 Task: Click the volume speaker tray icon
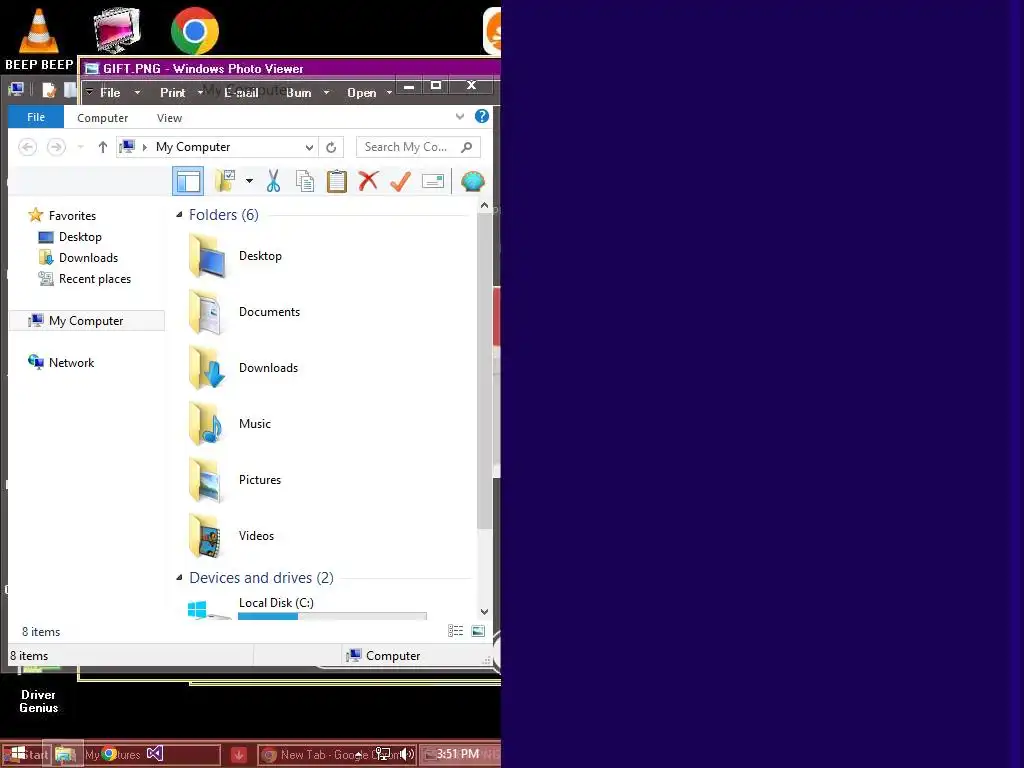(407, 754)
